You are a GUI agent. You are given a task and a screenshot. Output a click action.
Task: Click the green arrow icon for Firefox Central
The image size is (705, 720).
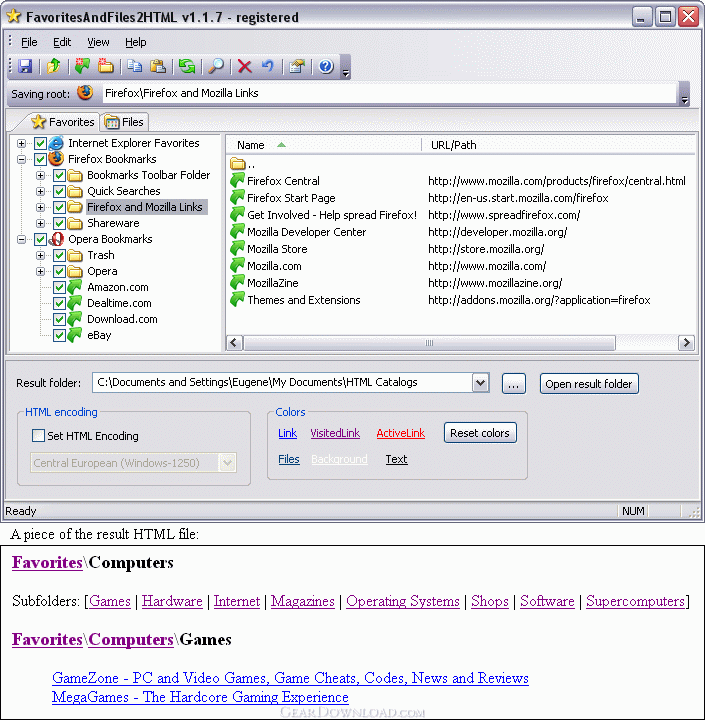point(237,180)
